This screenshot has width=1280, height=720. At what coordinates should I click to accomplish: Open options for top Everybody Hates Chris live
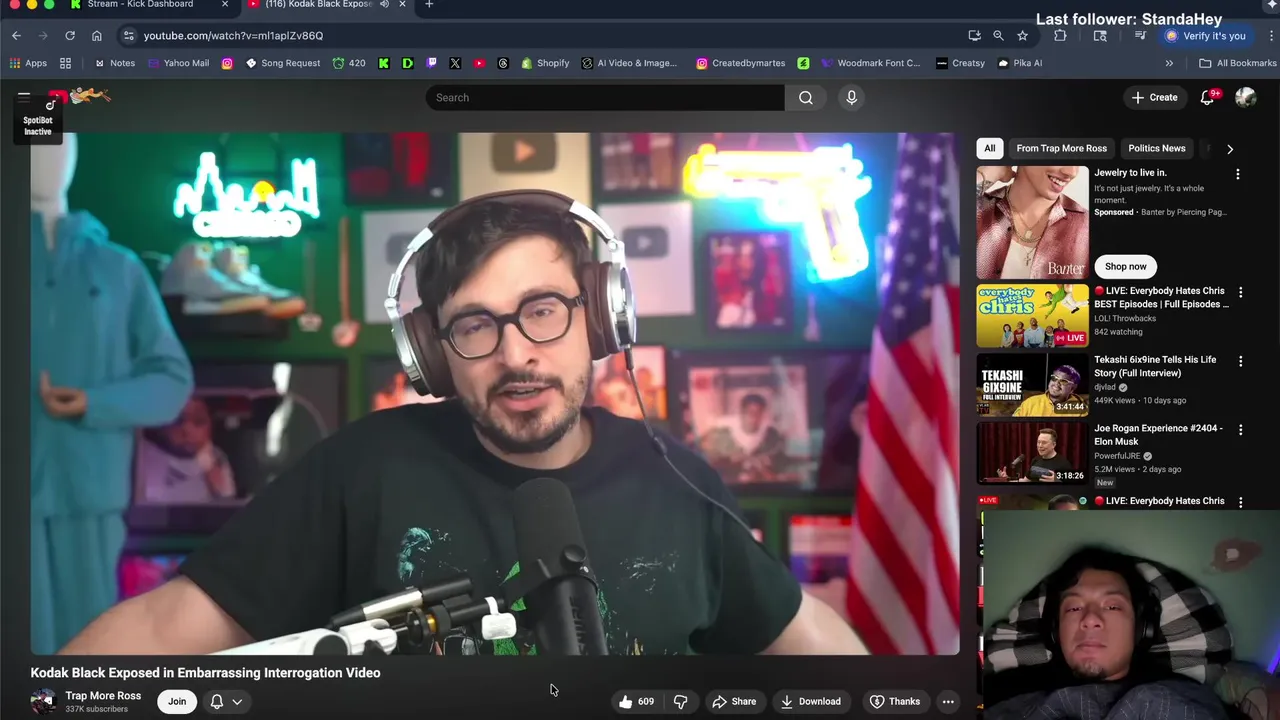tap(1241, 292)
